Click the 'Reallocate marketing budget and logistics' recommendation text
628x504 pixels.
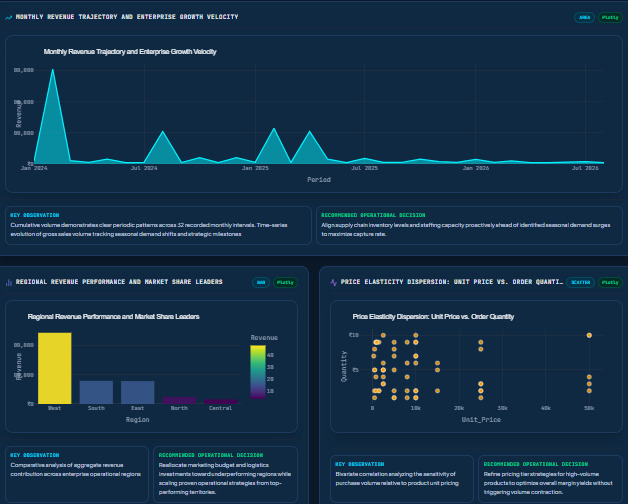click(225, 478)
